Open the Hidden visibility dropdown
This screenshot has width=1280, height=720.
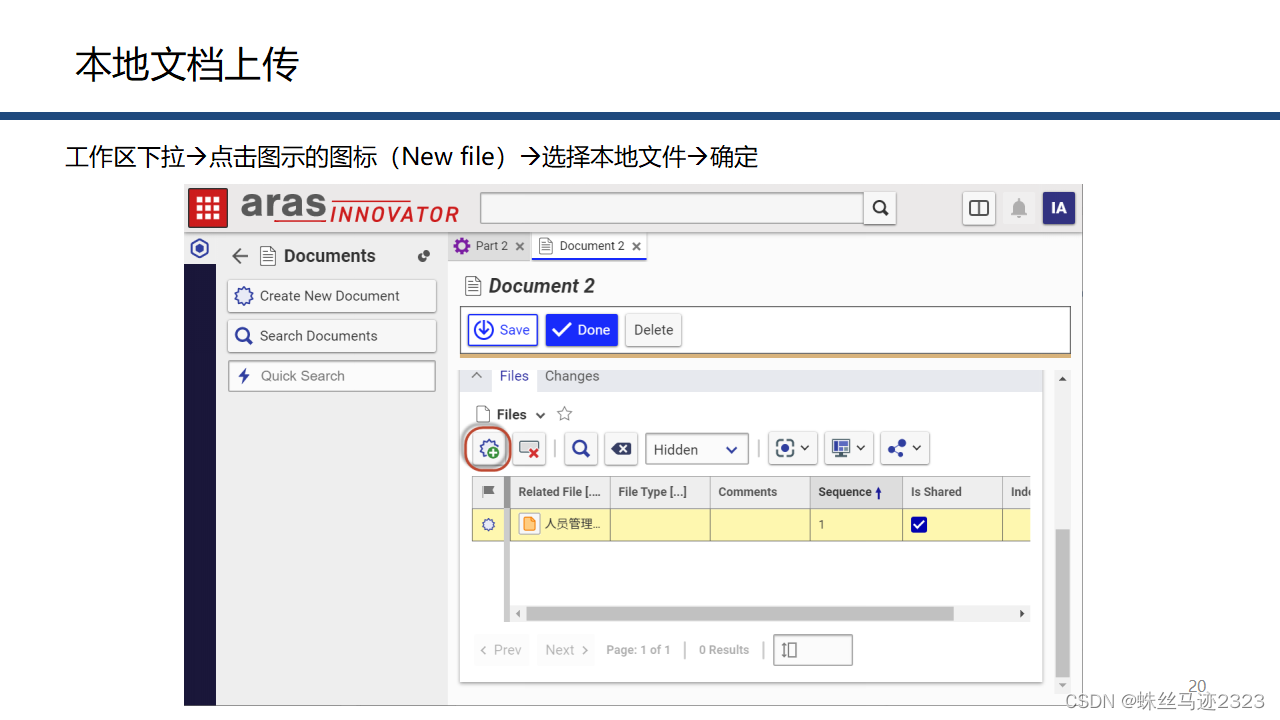pos(696,449)
